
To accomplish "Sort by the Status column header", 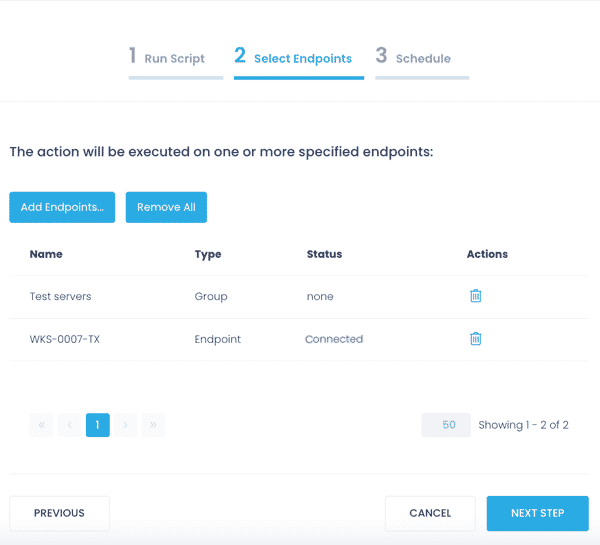I will [x=324, y=254].
